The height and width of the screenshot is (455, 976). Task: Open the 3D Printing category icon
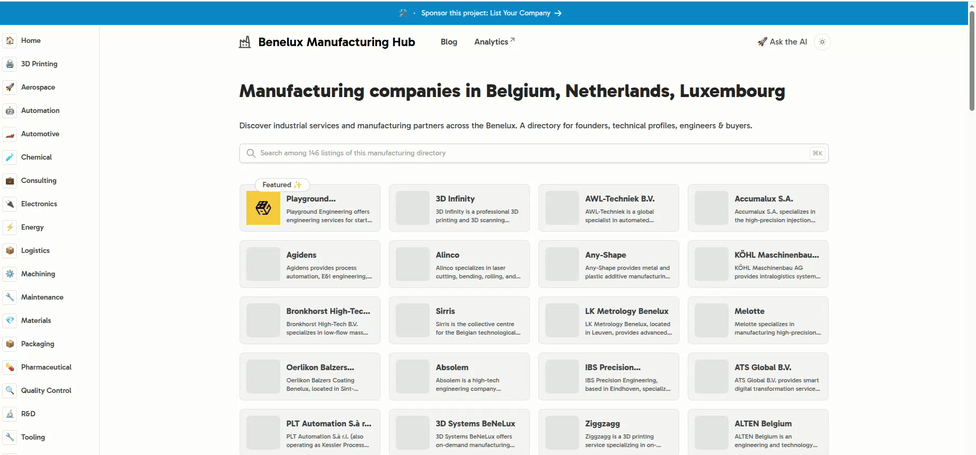coord(10,64)
